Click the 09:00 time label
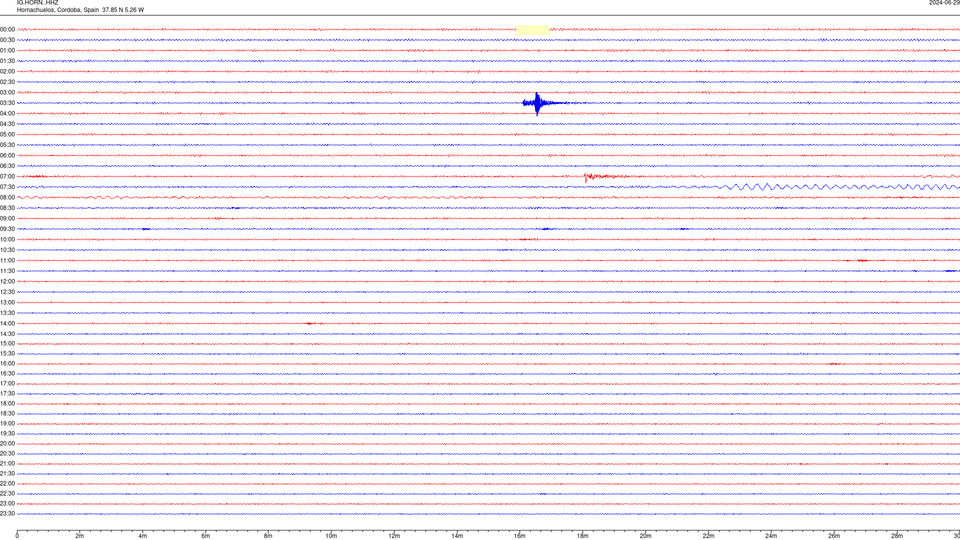 (x=7, y=219)
